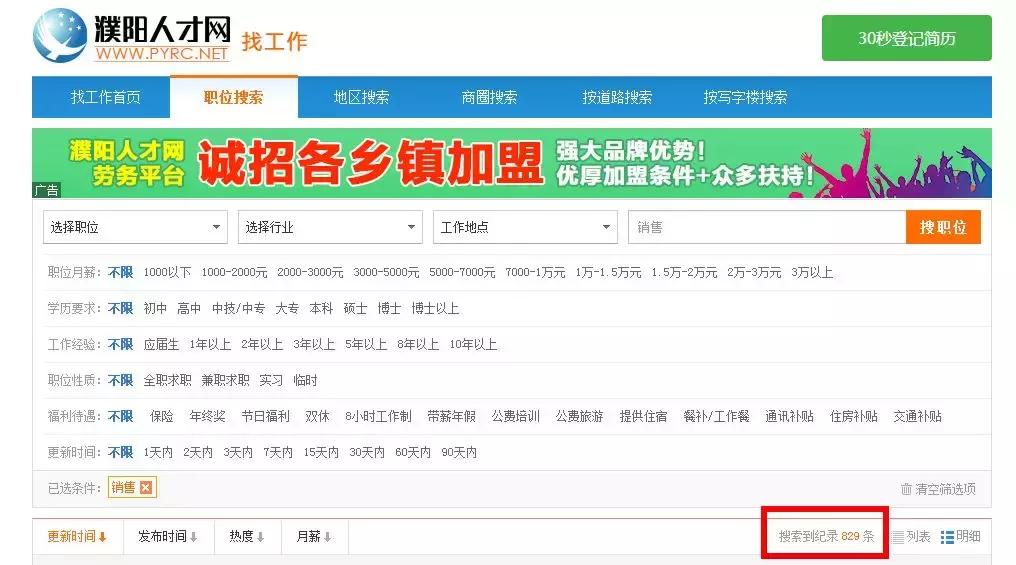Viewport: 1016px width, 565px height.
Task: Filter job type by 临时
Action: [x=305, y=380]
